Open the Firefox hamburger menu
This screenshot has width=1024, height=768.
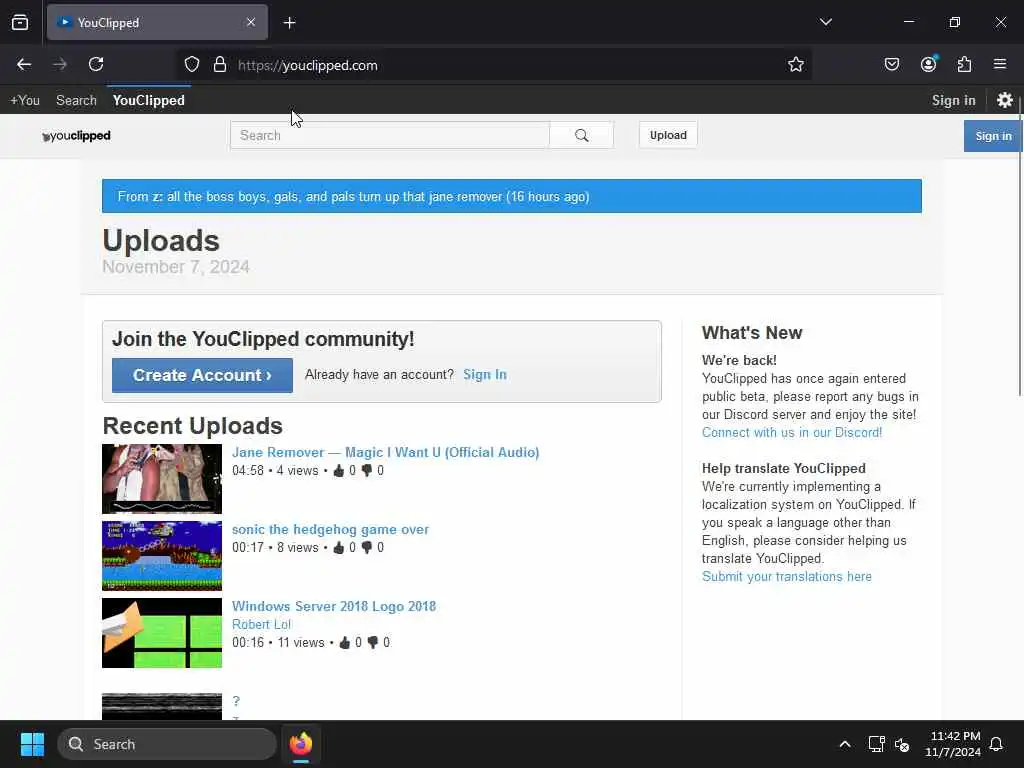click(x=1000, y=64)
